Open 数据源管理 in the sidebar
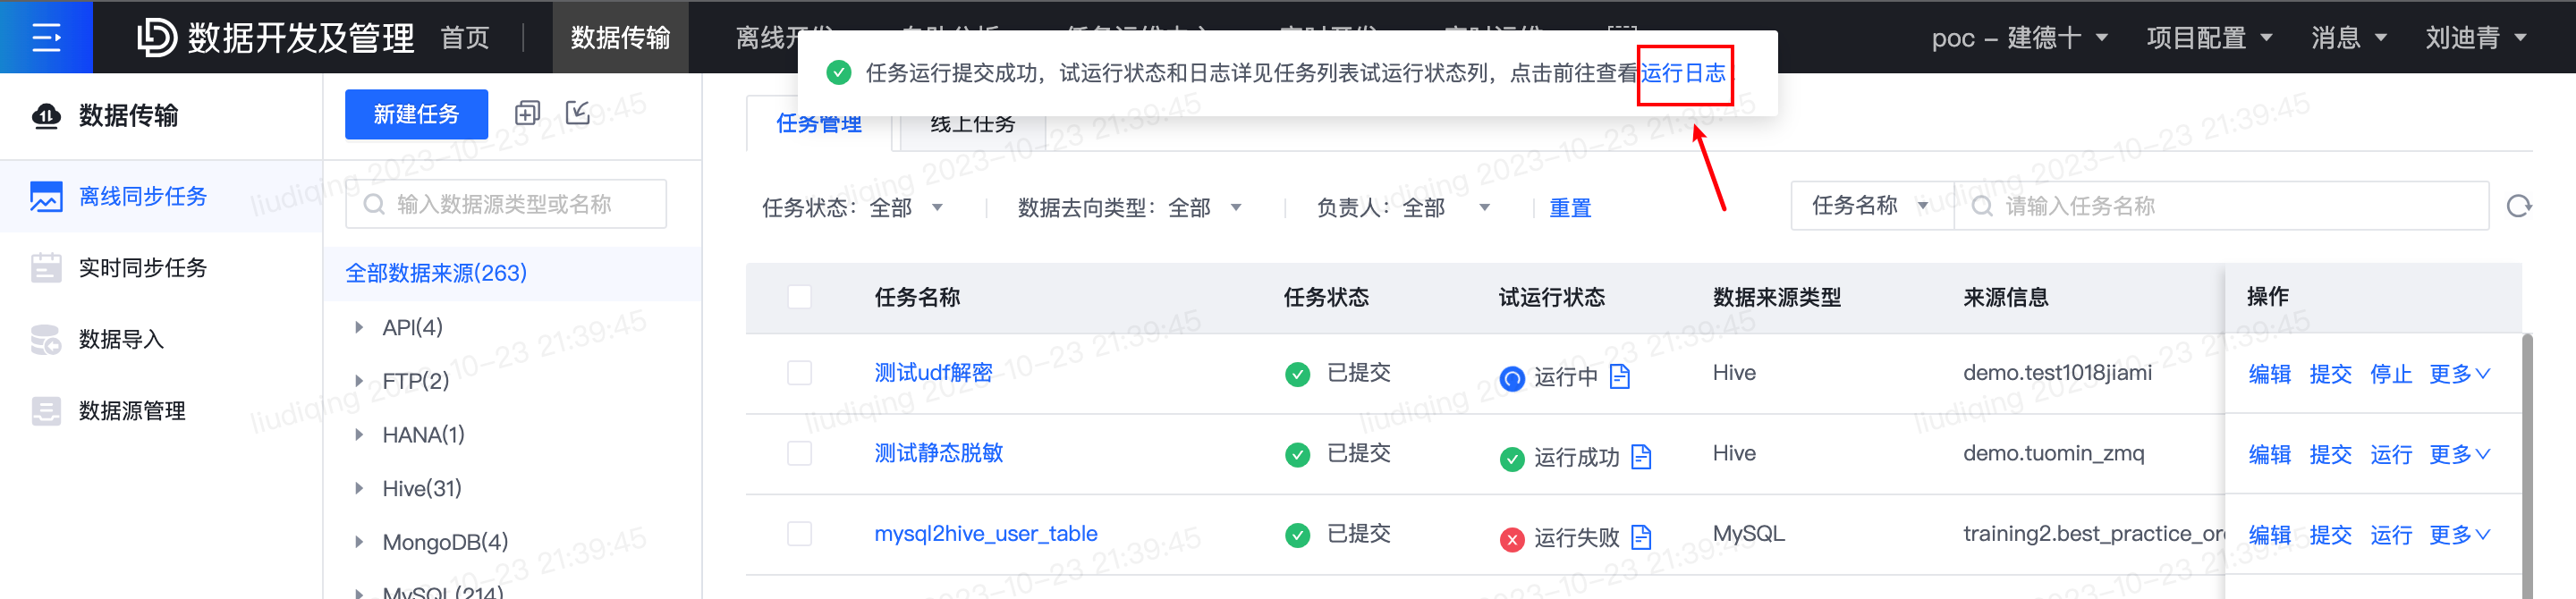This screenshot has height=599, width=2576. click(x=132, y=411)
